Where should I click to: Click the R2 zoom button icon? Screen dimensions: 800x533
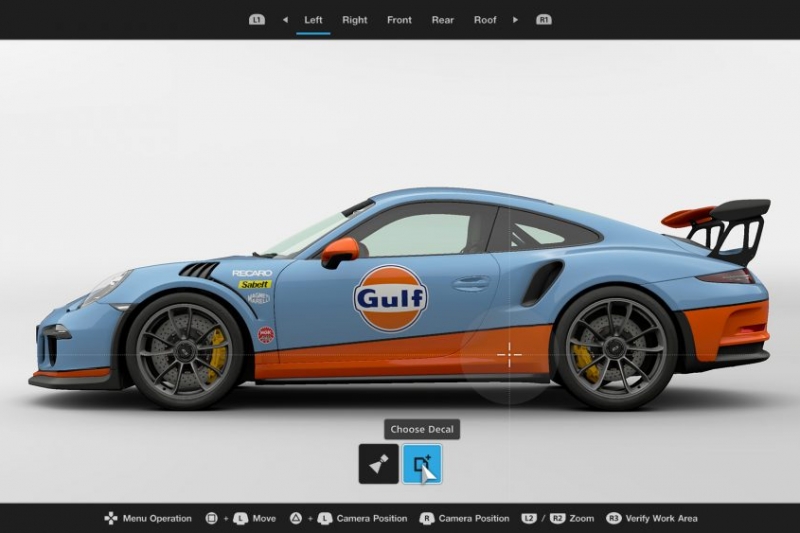[x=557, y=518]
